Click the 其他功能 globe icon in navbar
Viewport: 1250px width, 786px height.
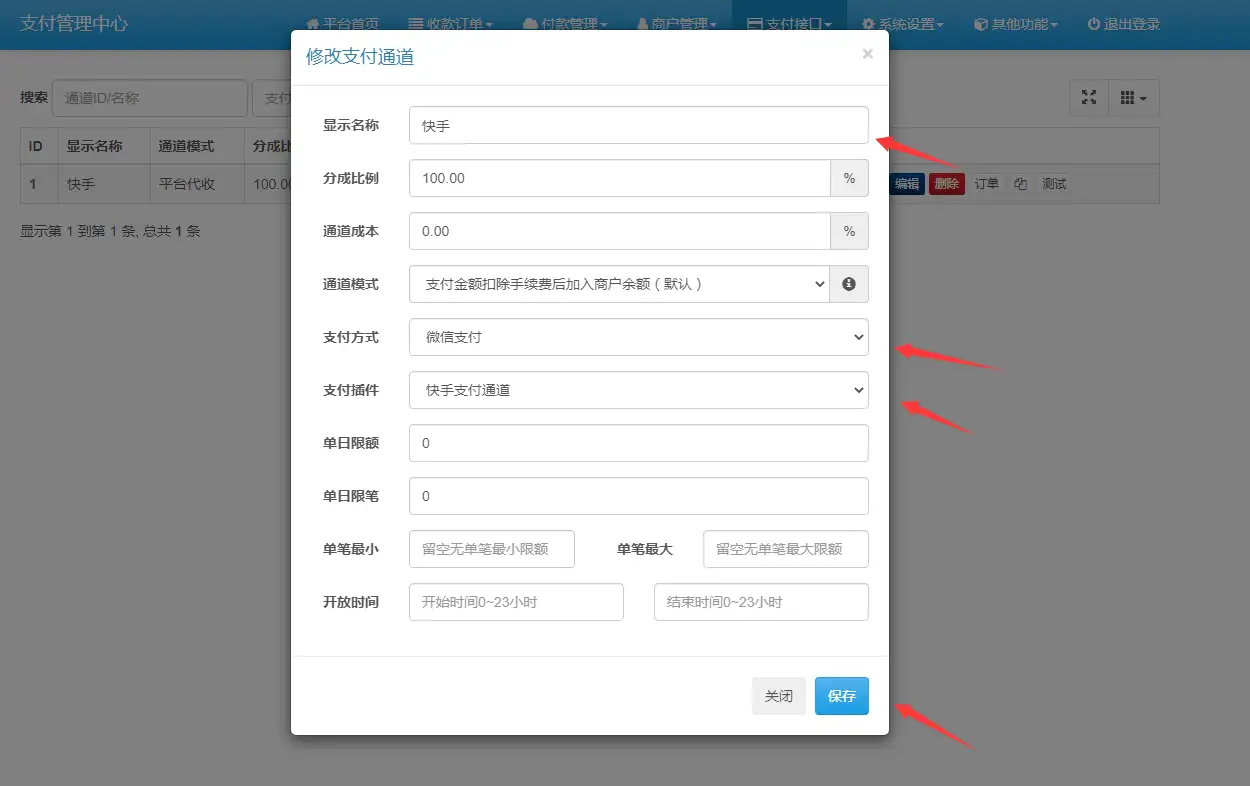tap(979, 22)
